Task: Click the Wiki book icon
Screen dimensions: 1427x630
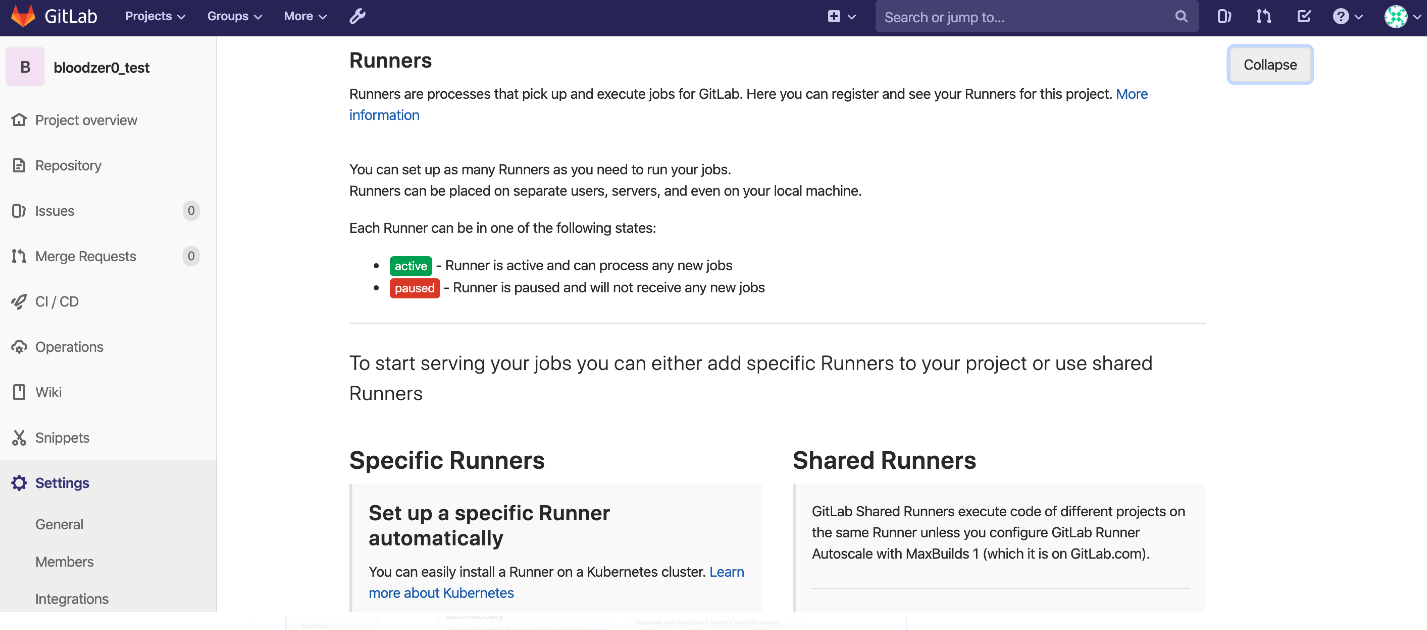Action: click(19, 392)
